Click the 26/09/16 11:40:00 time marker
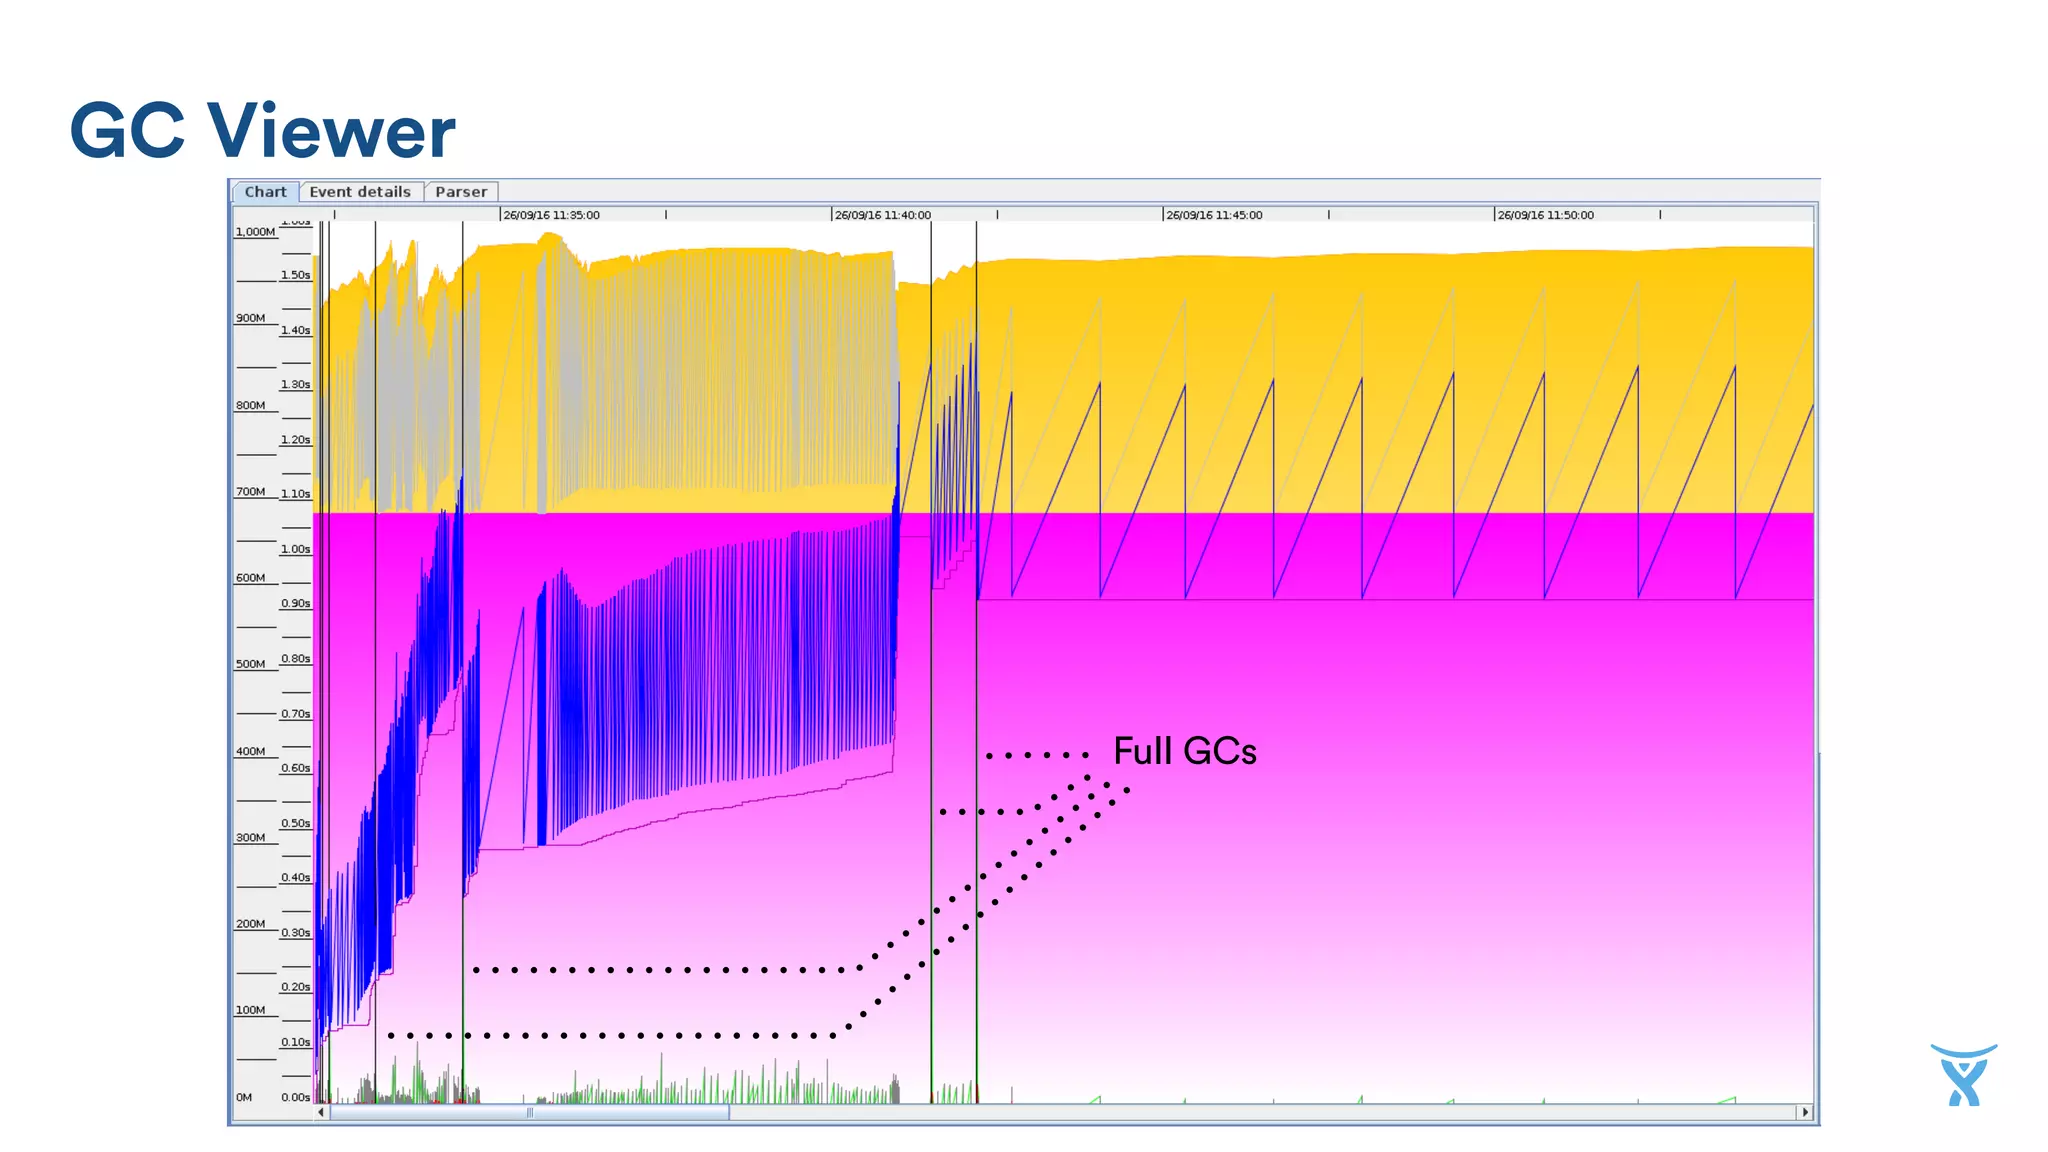 click(882, 215)
